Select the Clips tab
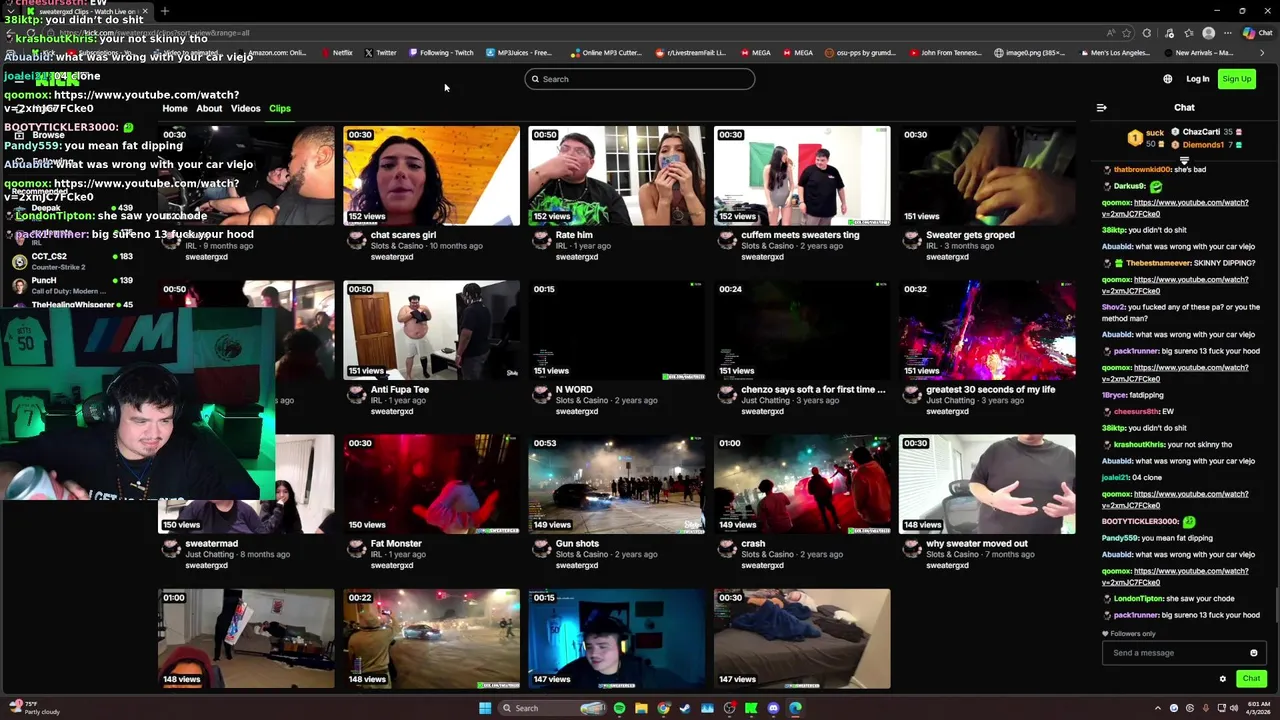 click(x=280, y=108)
